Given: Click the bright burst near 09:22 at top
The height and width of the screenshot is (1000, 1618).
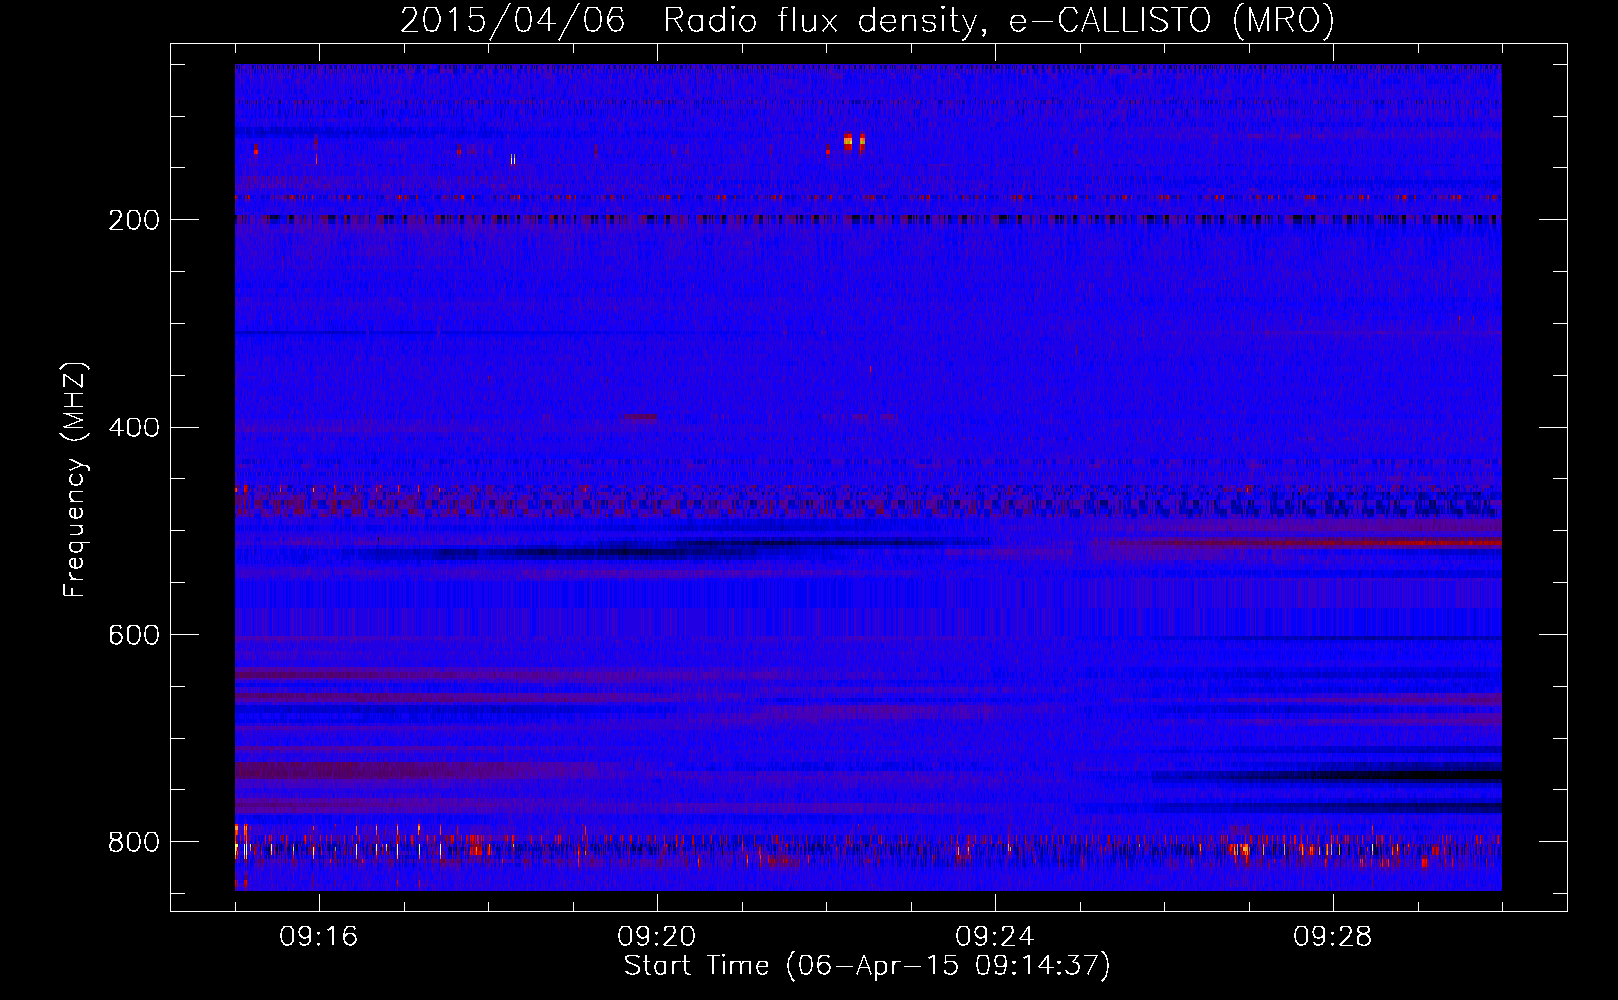Looking at the screenshot, I should pyautogui.click(x=854, y=142).
